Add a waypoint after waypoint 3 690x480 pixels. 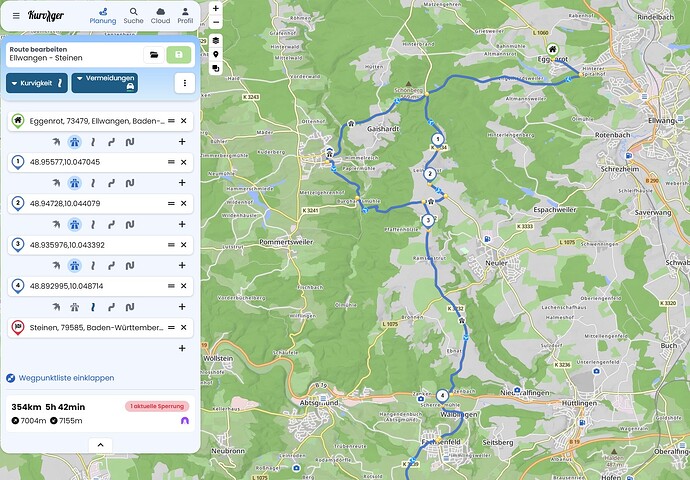coord(182,265)
